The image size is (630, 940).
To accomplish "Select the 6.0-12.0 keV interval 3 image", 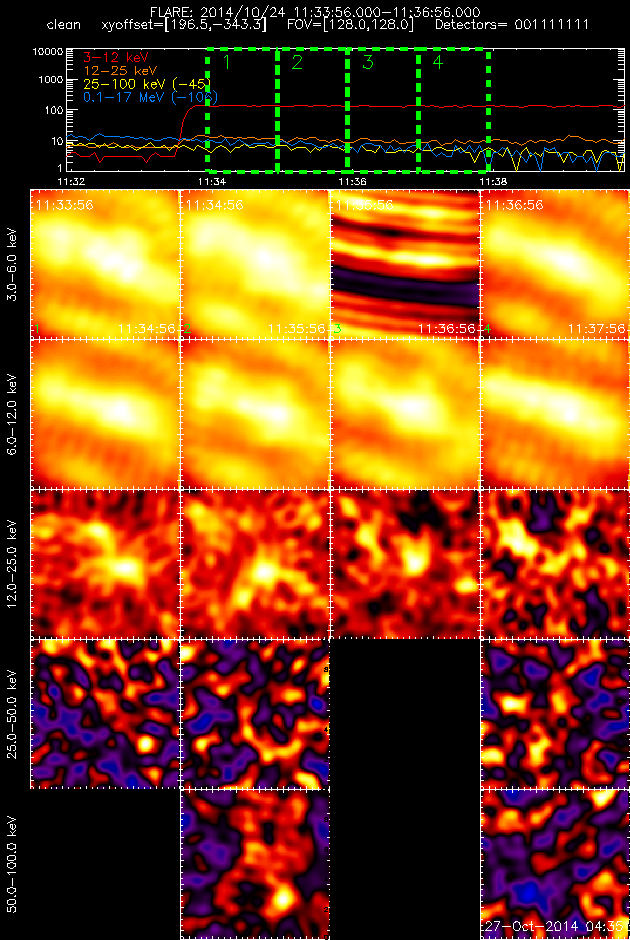I will 405,414.
